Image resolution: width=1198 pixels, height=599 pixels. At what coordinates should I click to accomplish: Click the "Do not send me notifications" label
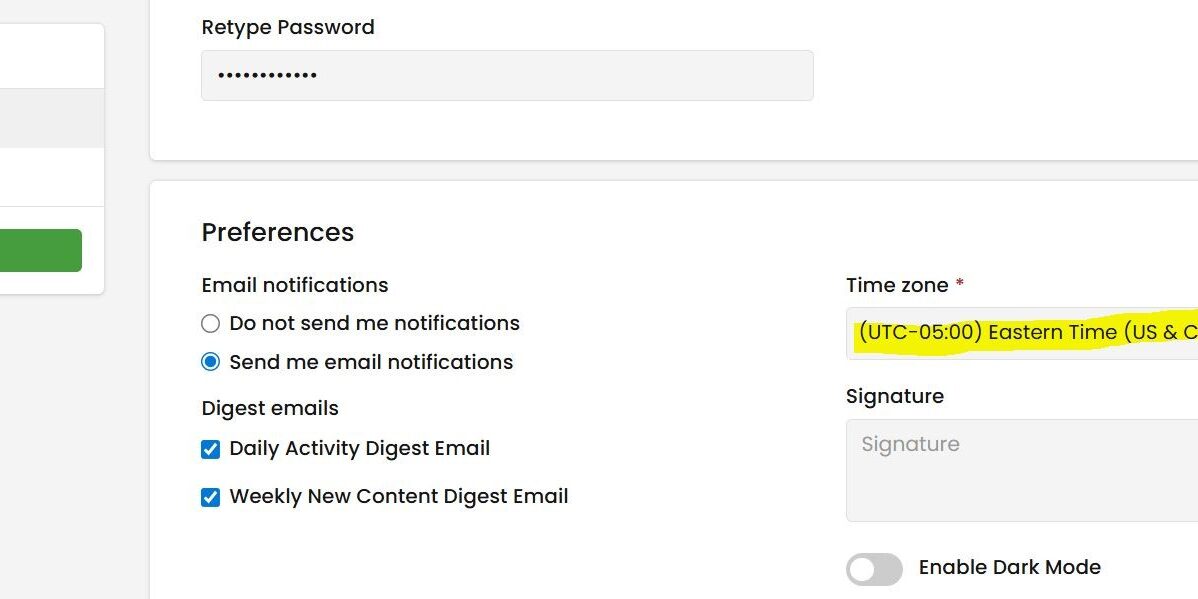point(374,324)
